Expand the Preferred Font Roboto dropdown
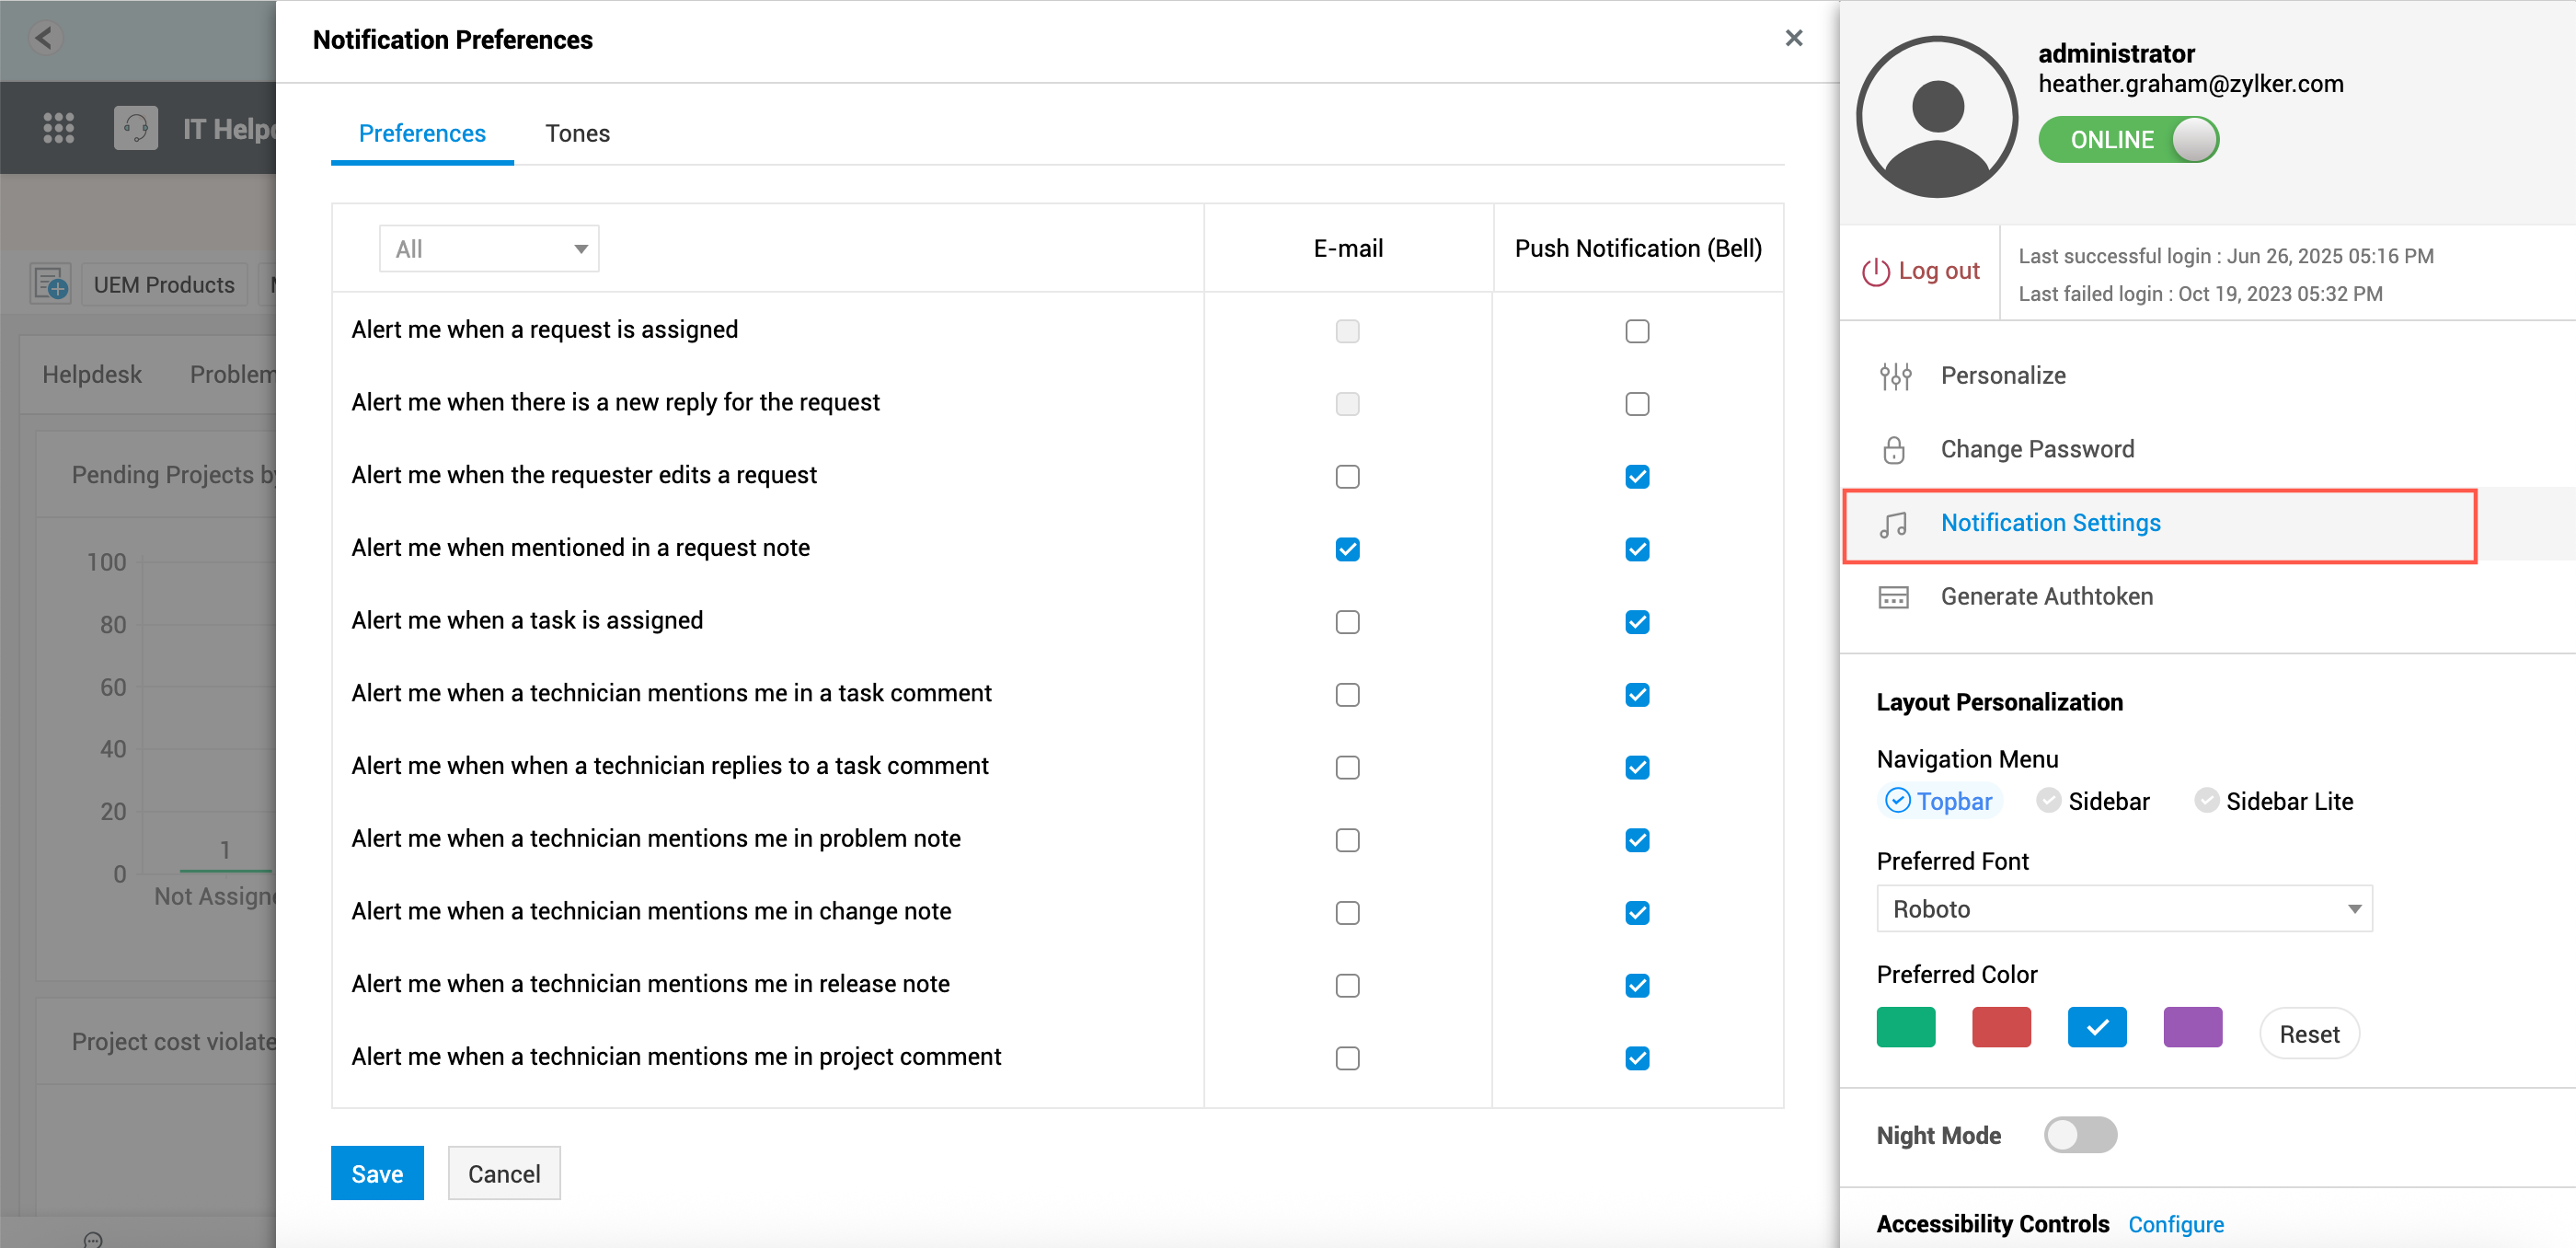This screenshot has width=2576, height=1248. coord(2123,909)
